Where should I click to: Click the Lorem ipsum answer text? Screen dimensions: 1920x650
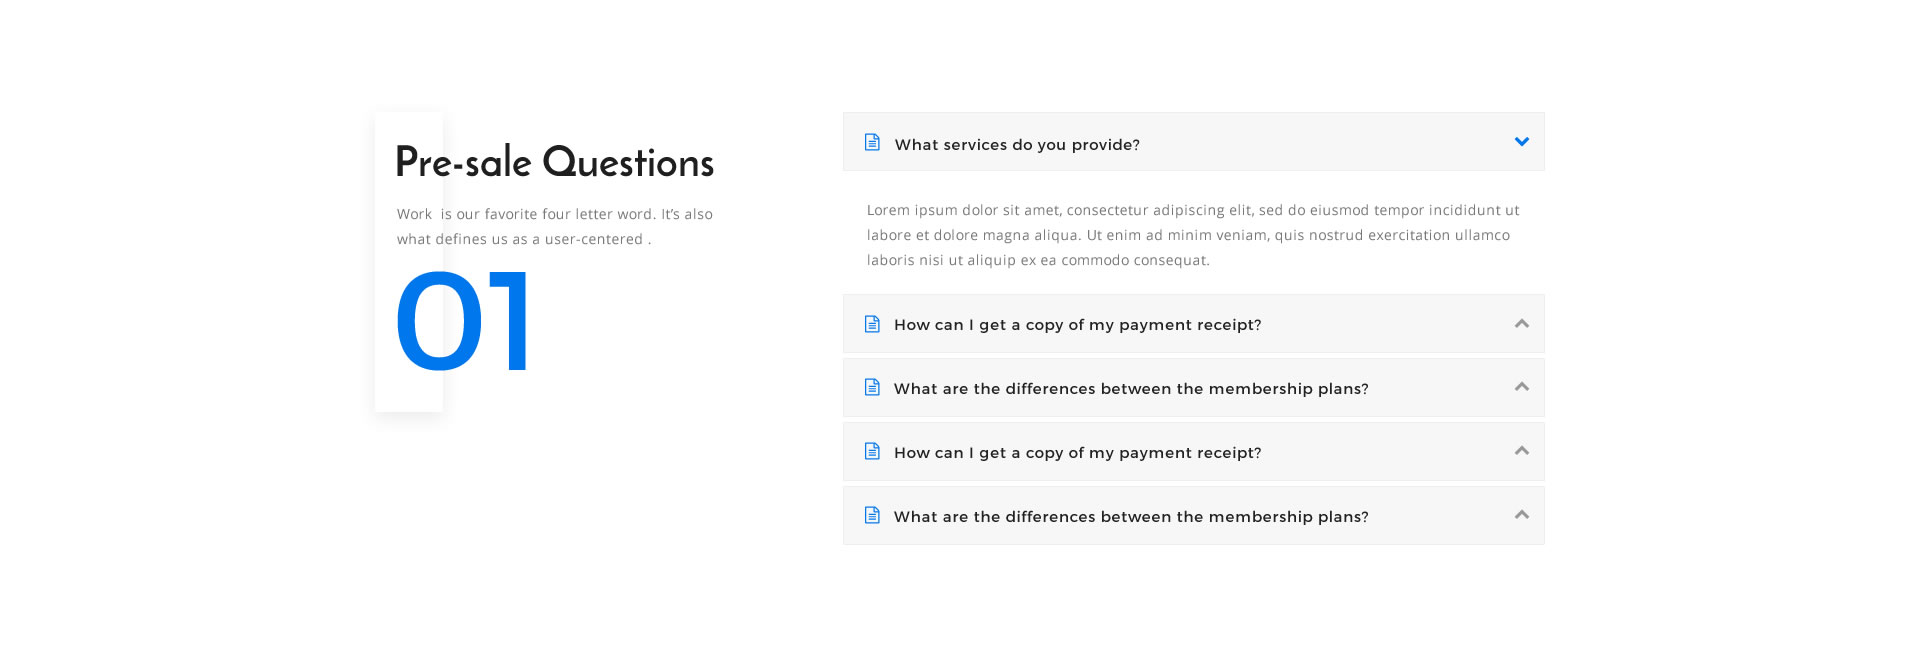point(1193,235)
